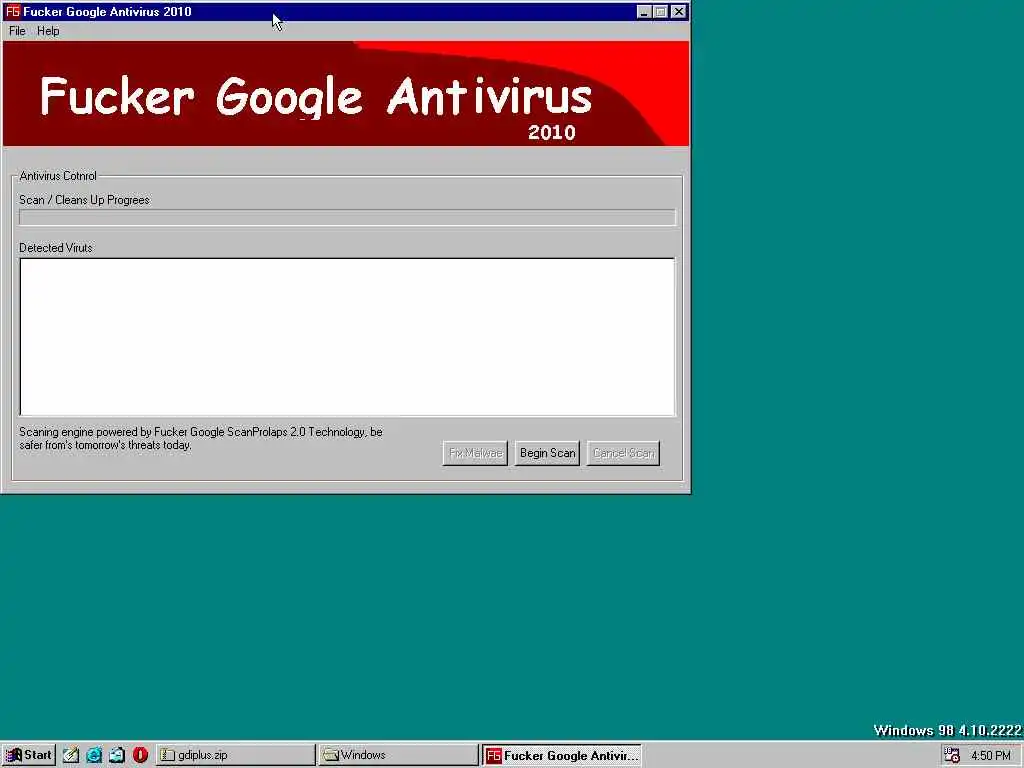Screen dimensions: 1024x768
Task: Close the antivirus window
Action: click(679, 12)
